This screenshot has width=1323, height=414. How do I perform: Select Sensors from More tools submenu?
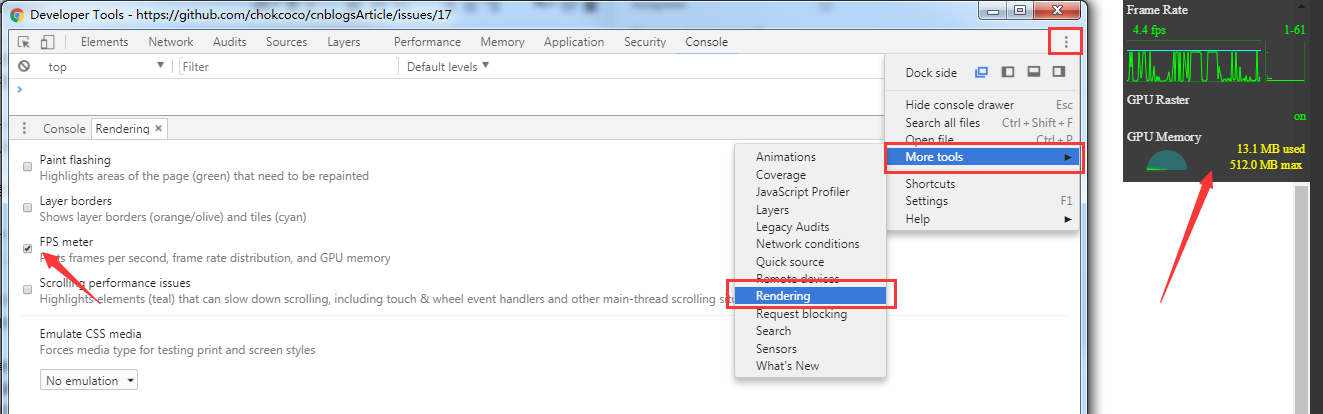point(776,349)
